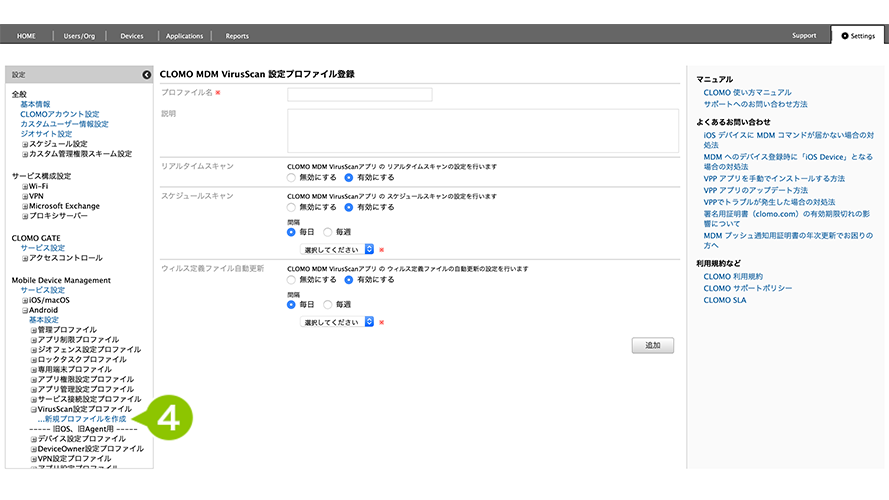Expand デバイス設定プロファイル tree node
Screen dimensions: 889x500
click(33, 439)
